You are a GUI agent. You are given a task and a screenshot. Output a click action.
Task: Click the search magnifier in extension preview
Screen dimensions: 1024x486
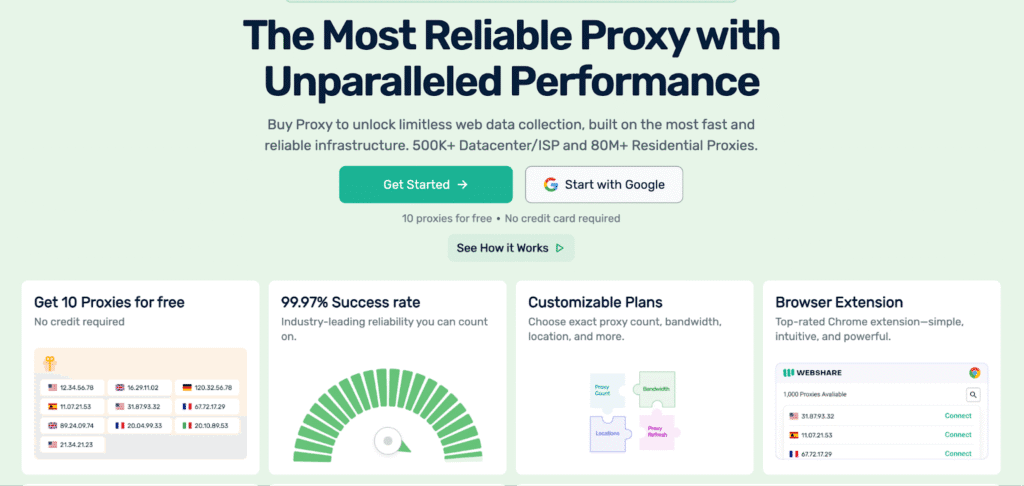click(x=973, y=395)
